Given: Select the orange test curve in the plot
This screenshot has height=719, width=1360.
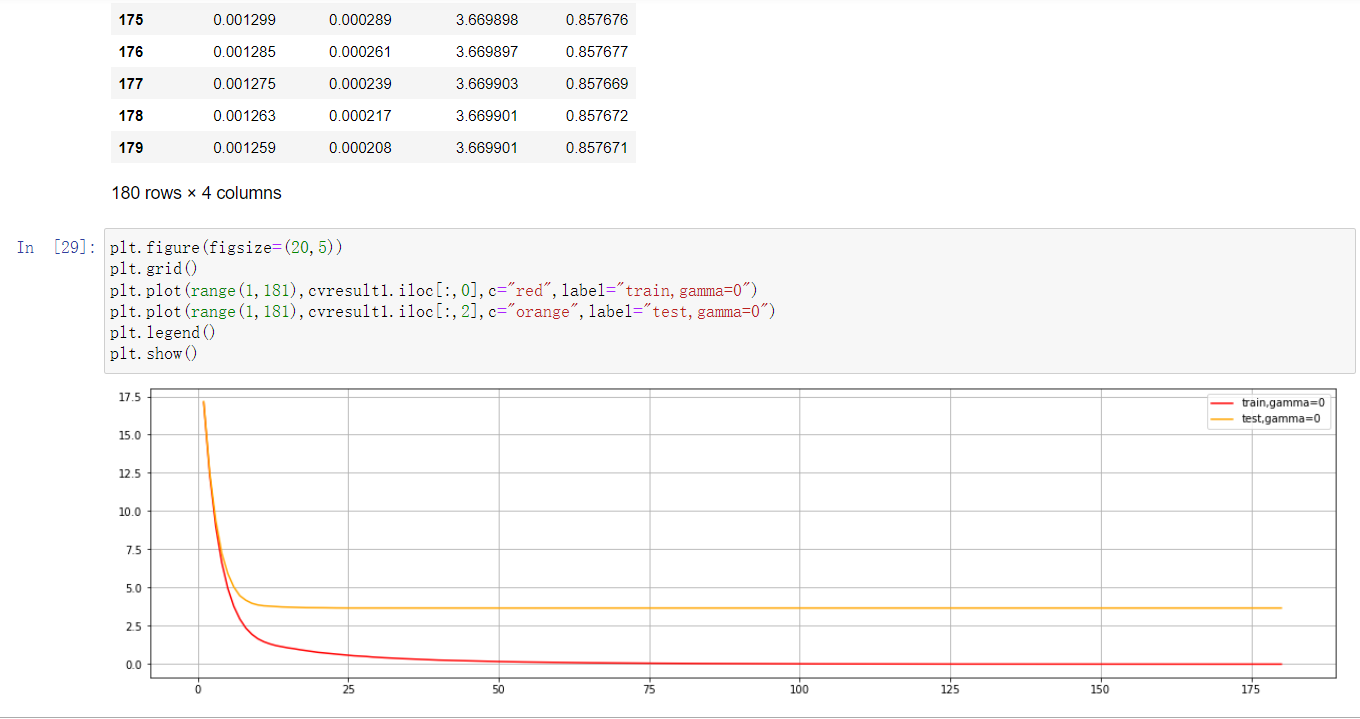Looking at the screenshot, I should (x=700, y=606).
